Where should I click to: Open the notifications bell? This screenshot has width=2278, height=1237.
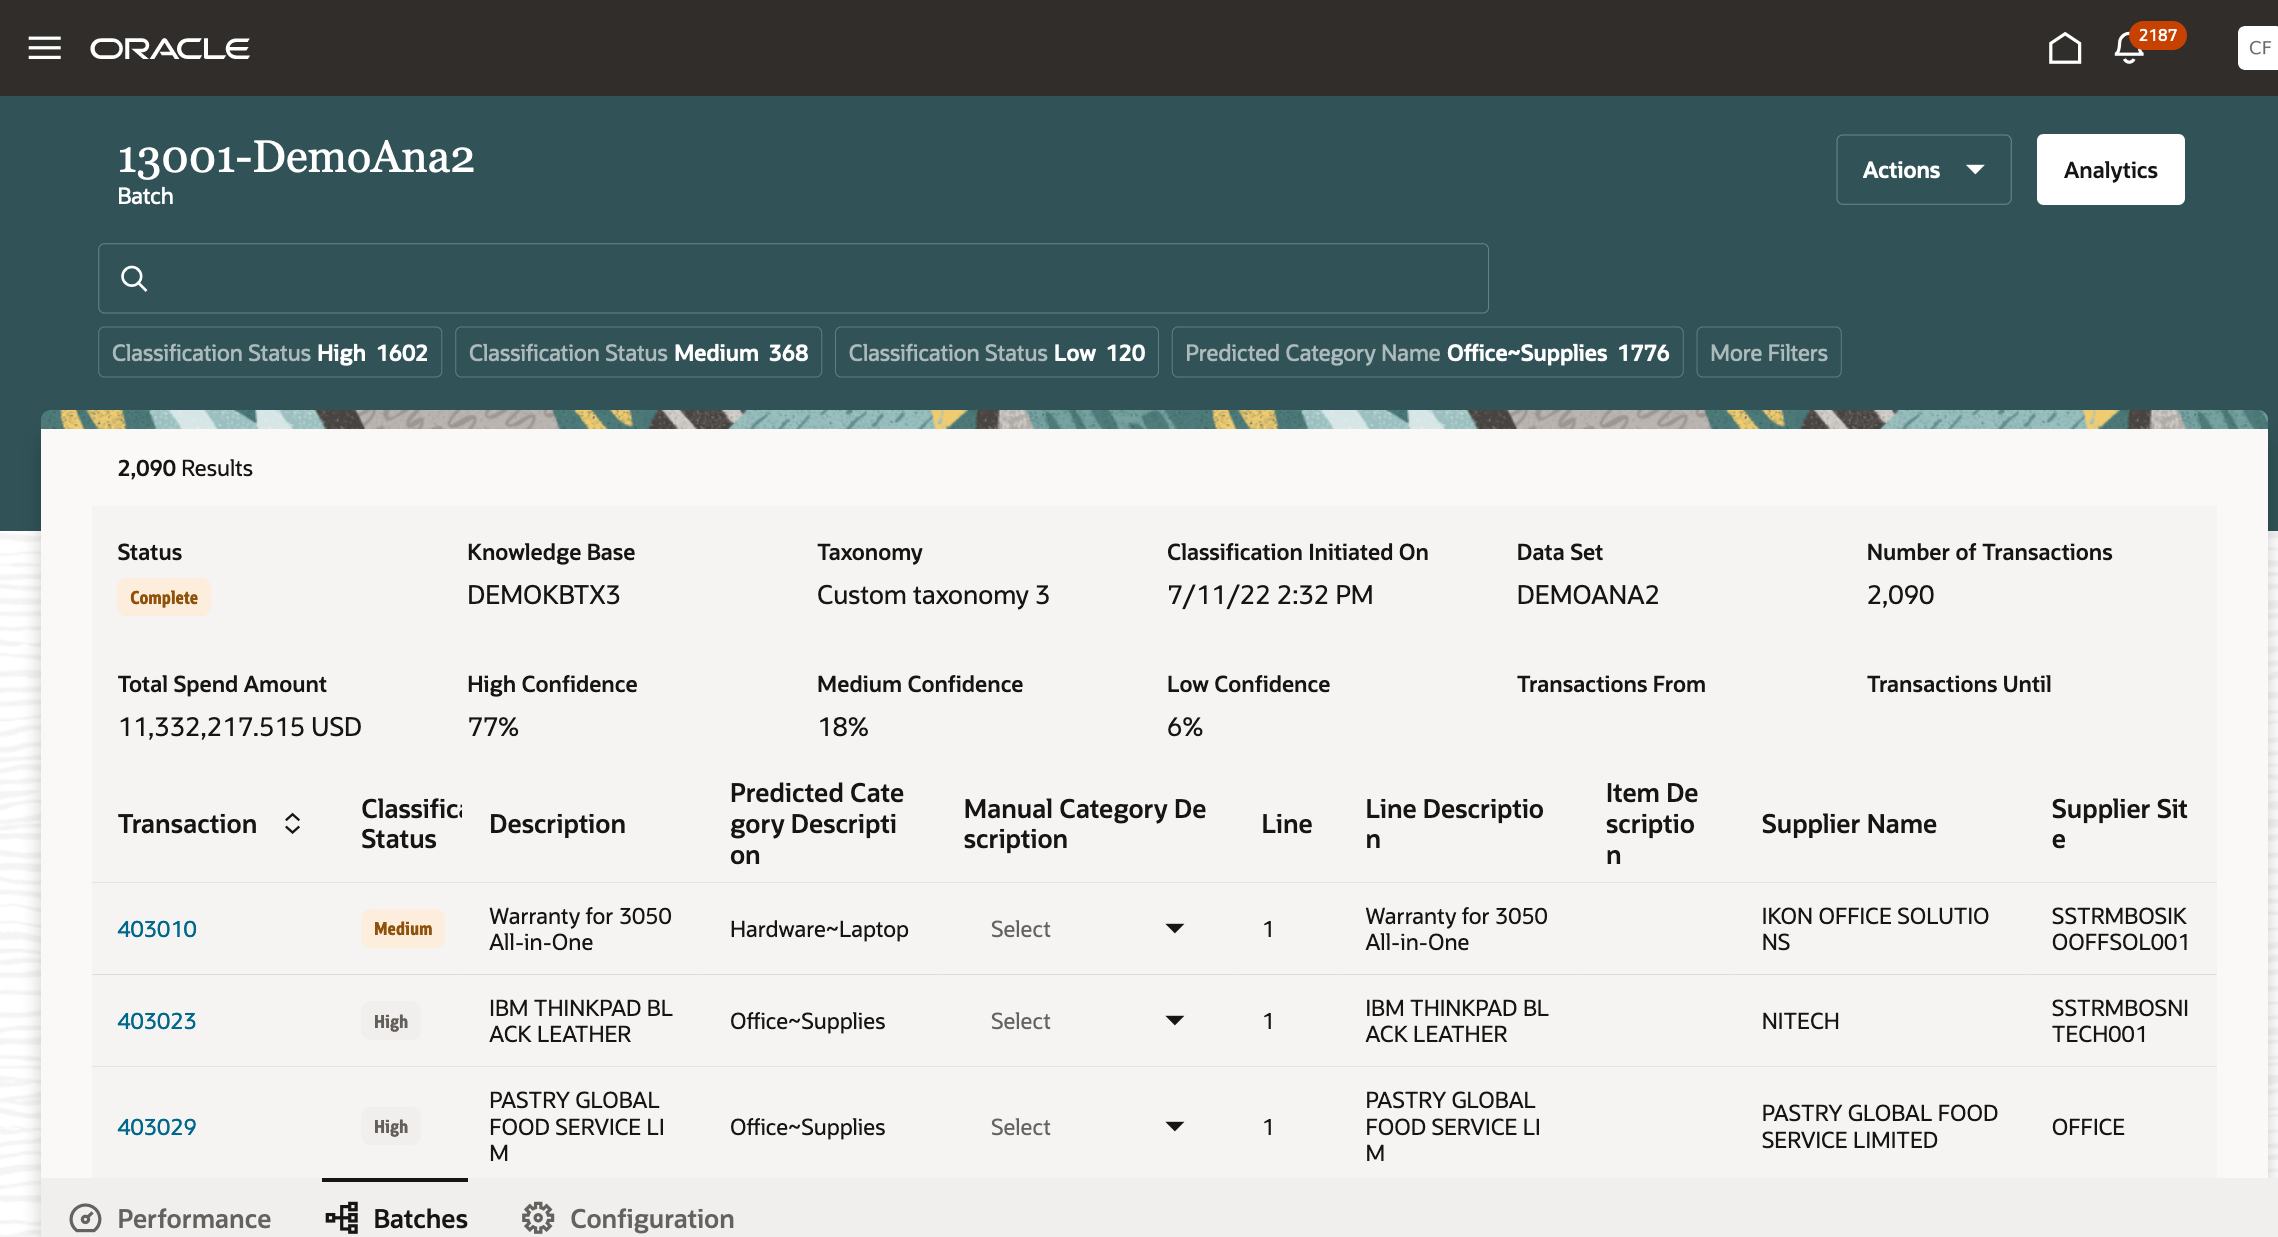(x=2129, y=48)
